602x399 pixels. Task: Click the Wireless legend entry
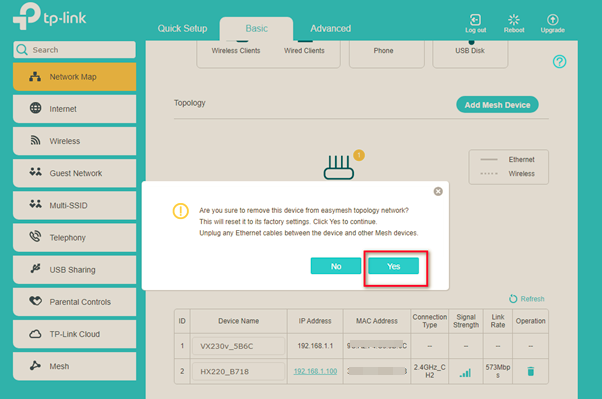tap(508, 174)
